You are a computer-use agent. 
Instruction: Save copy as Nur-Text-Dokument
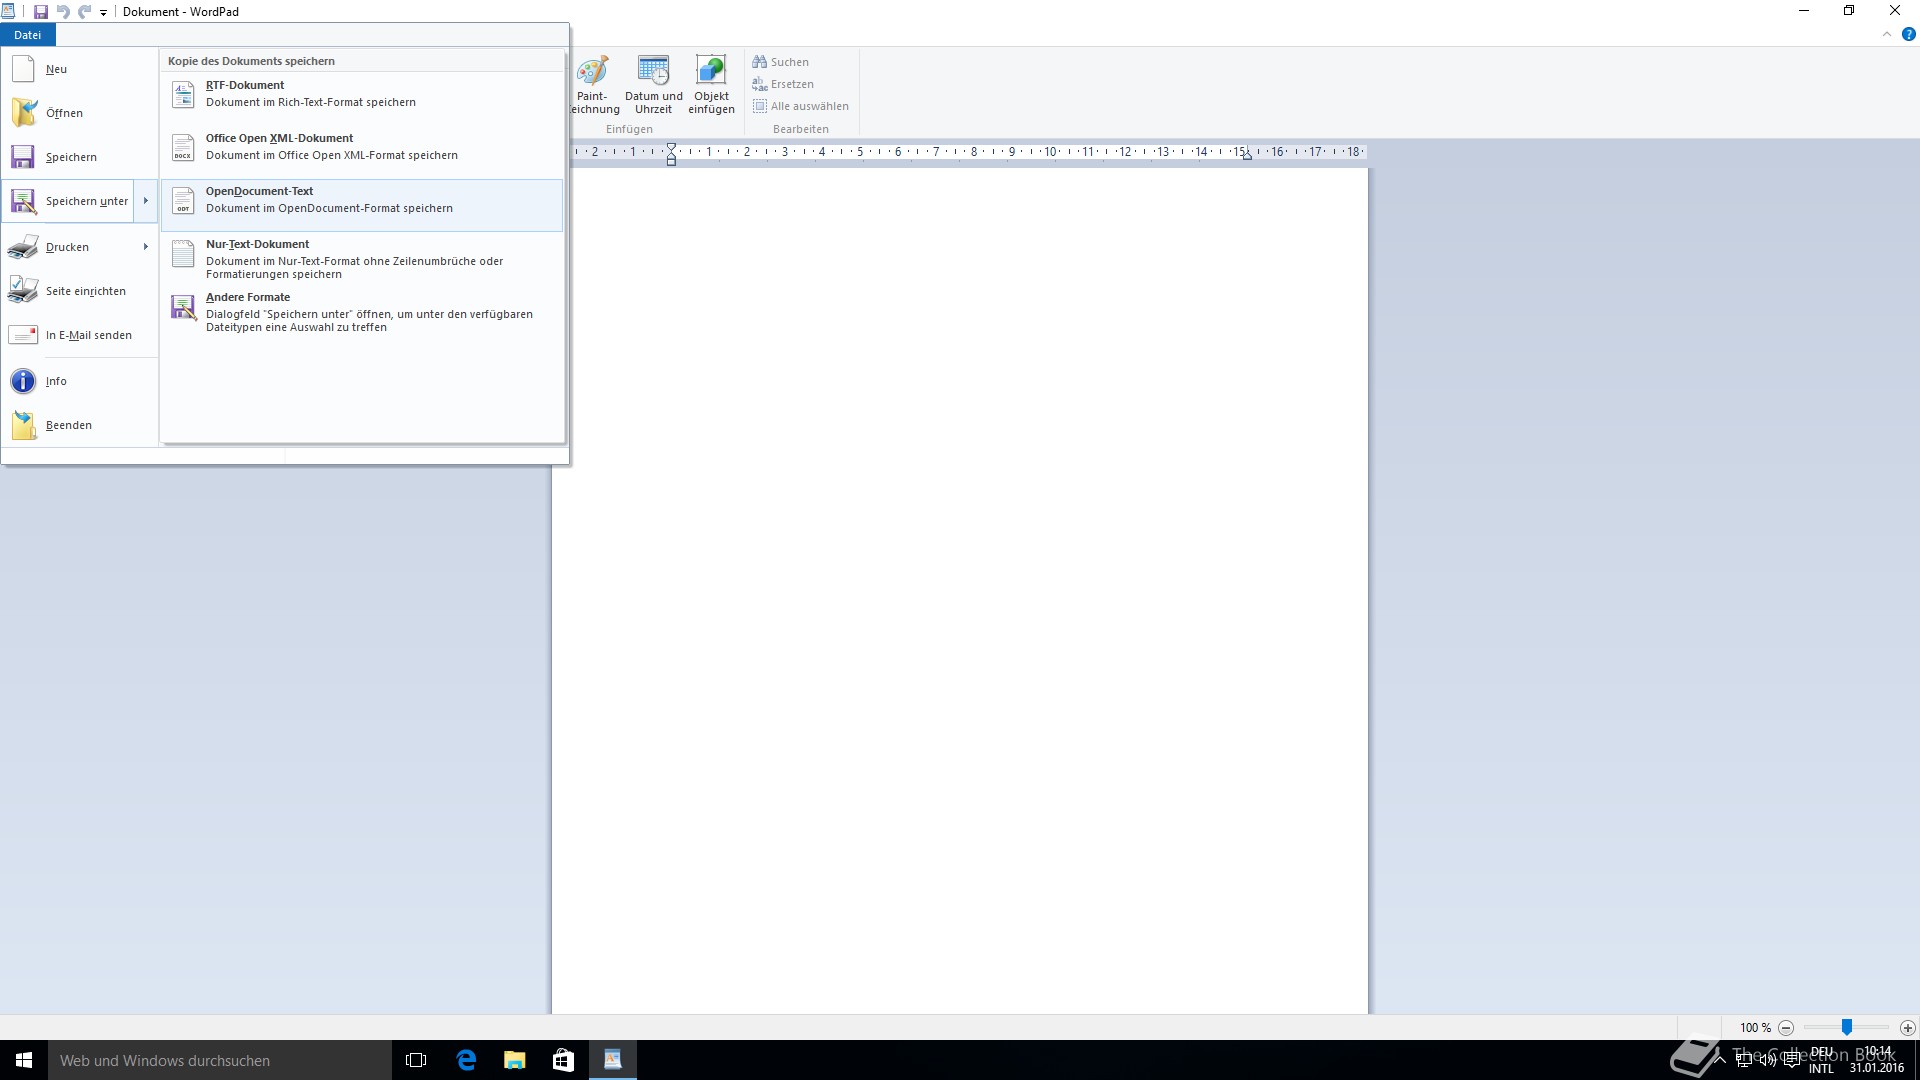coord(362,259)
